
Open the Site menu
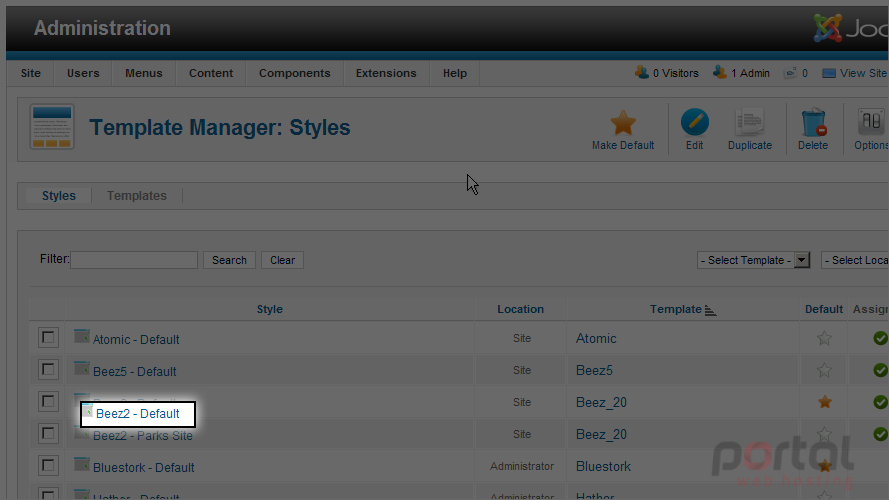[31, 73]
